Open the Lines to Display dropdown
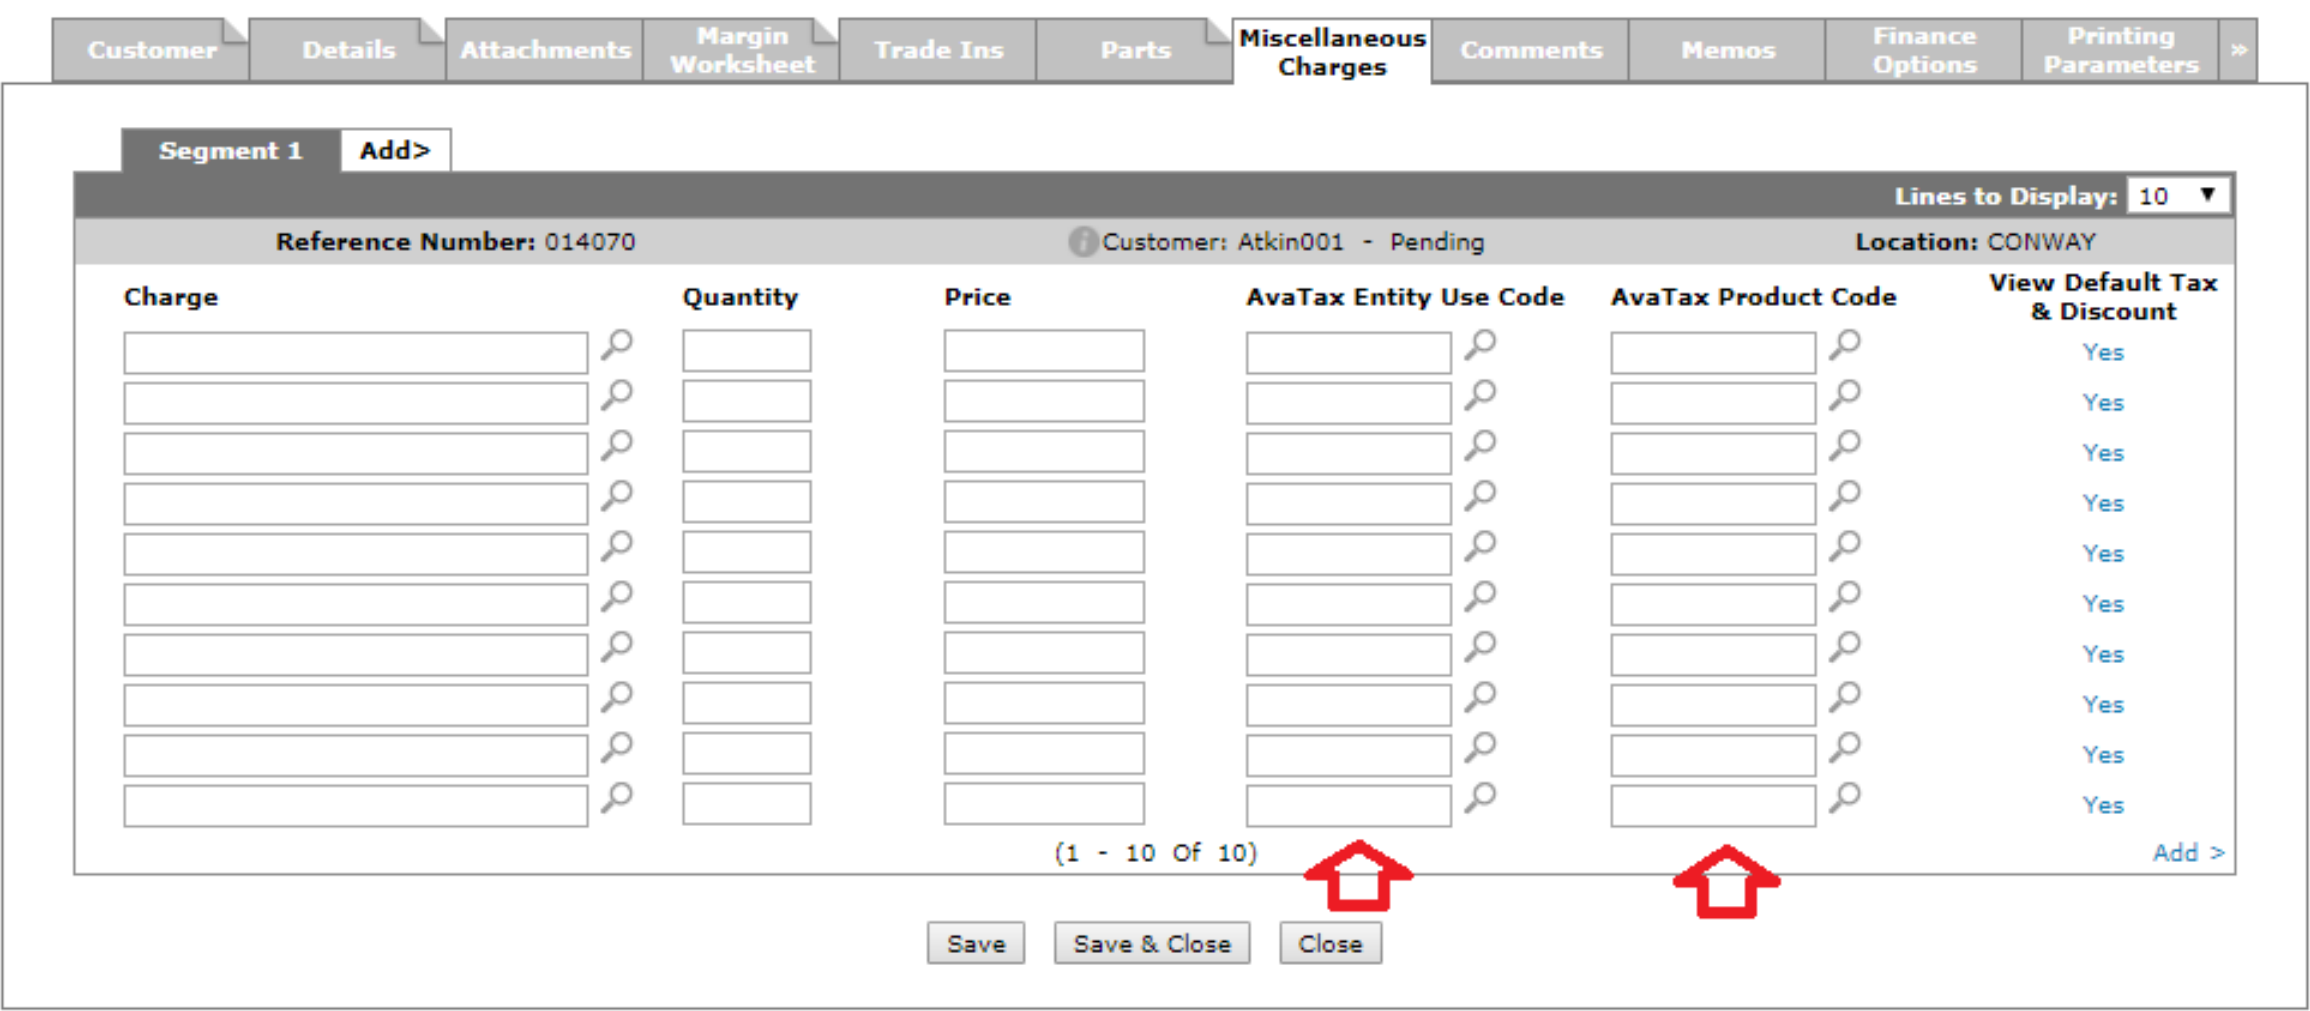 pos(2178,196)
